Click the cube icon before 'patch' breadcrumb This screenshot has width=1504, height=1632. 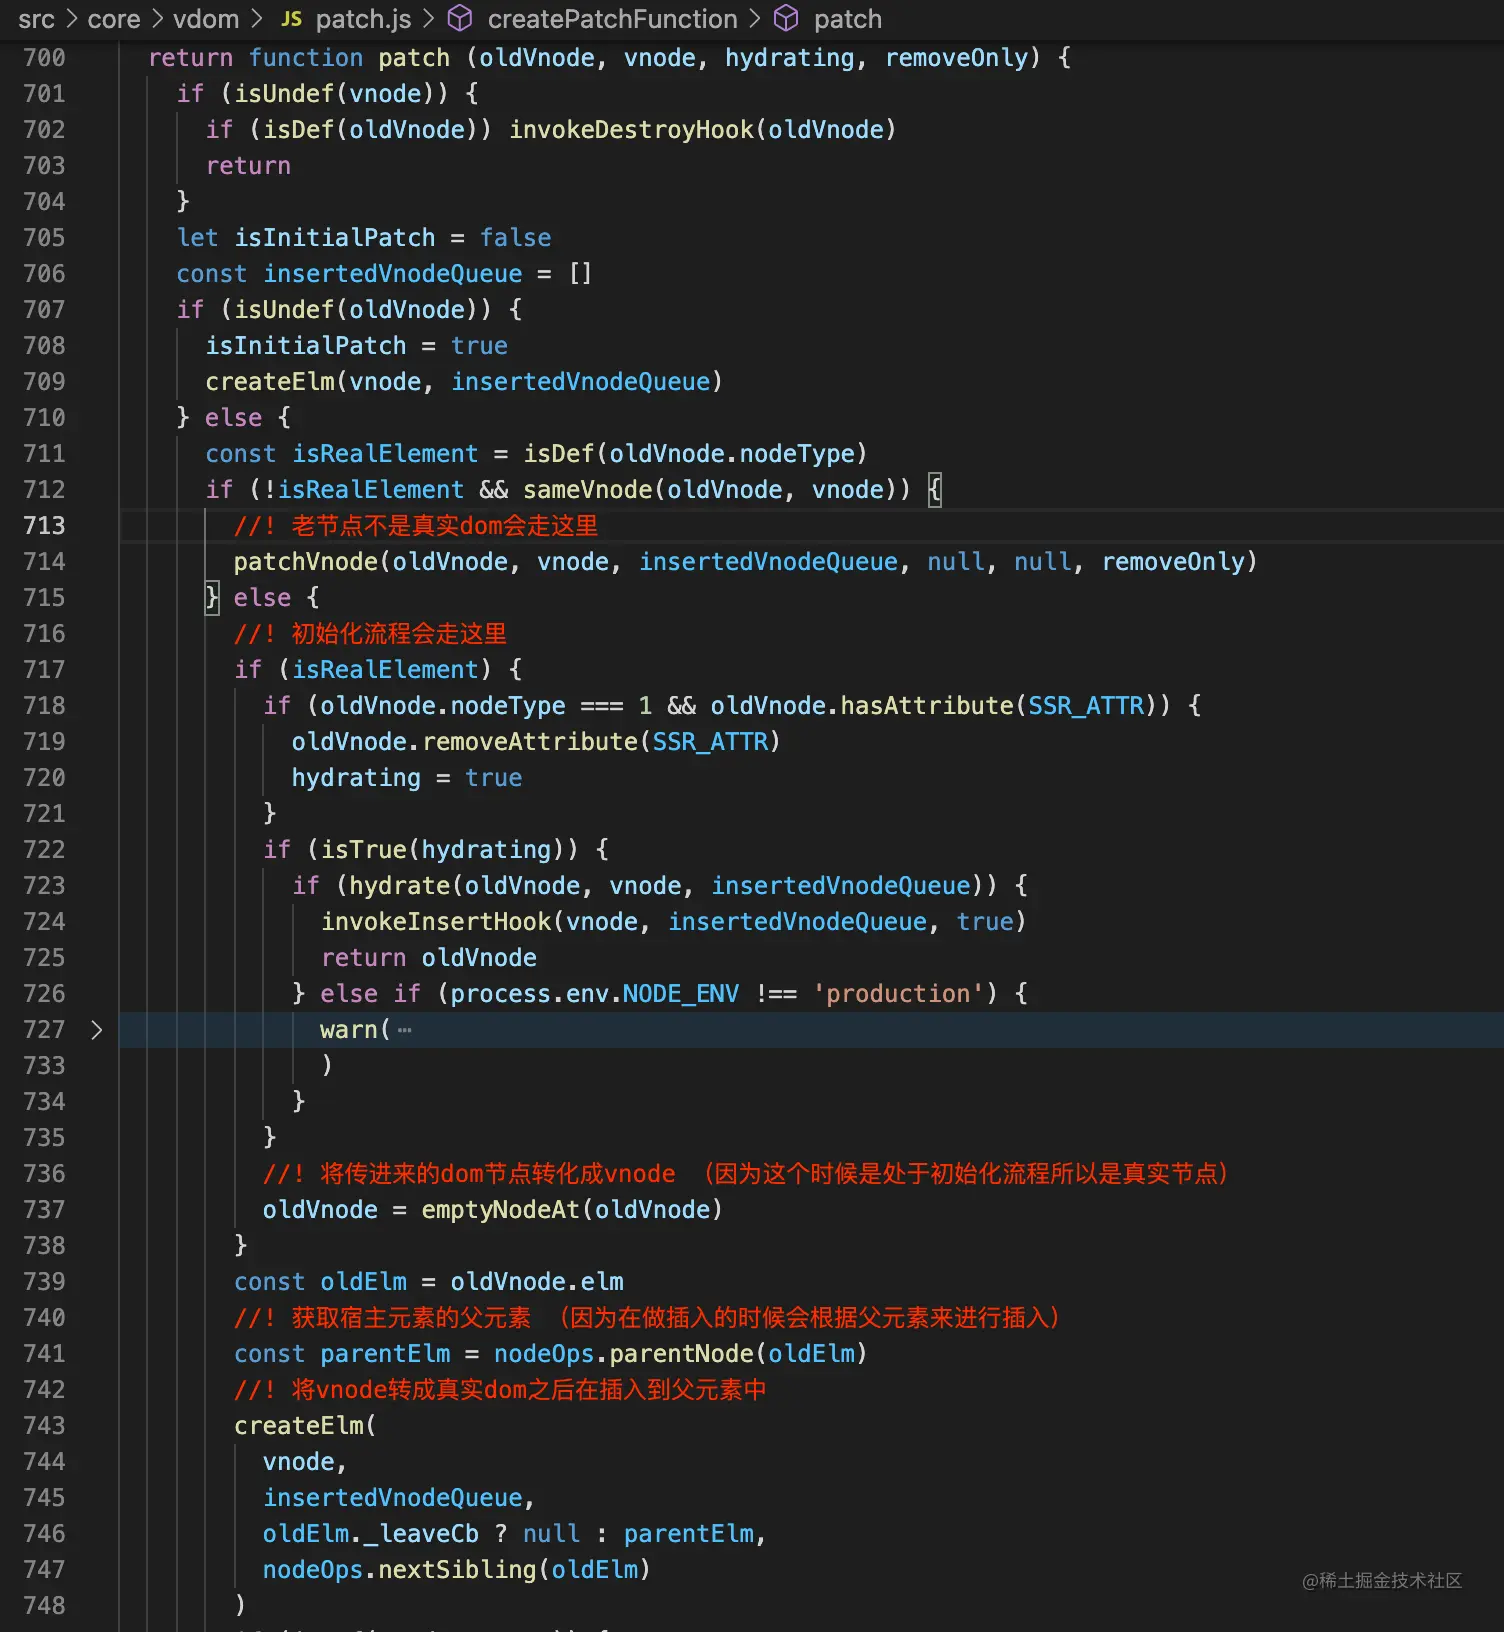tap(787, 18)
